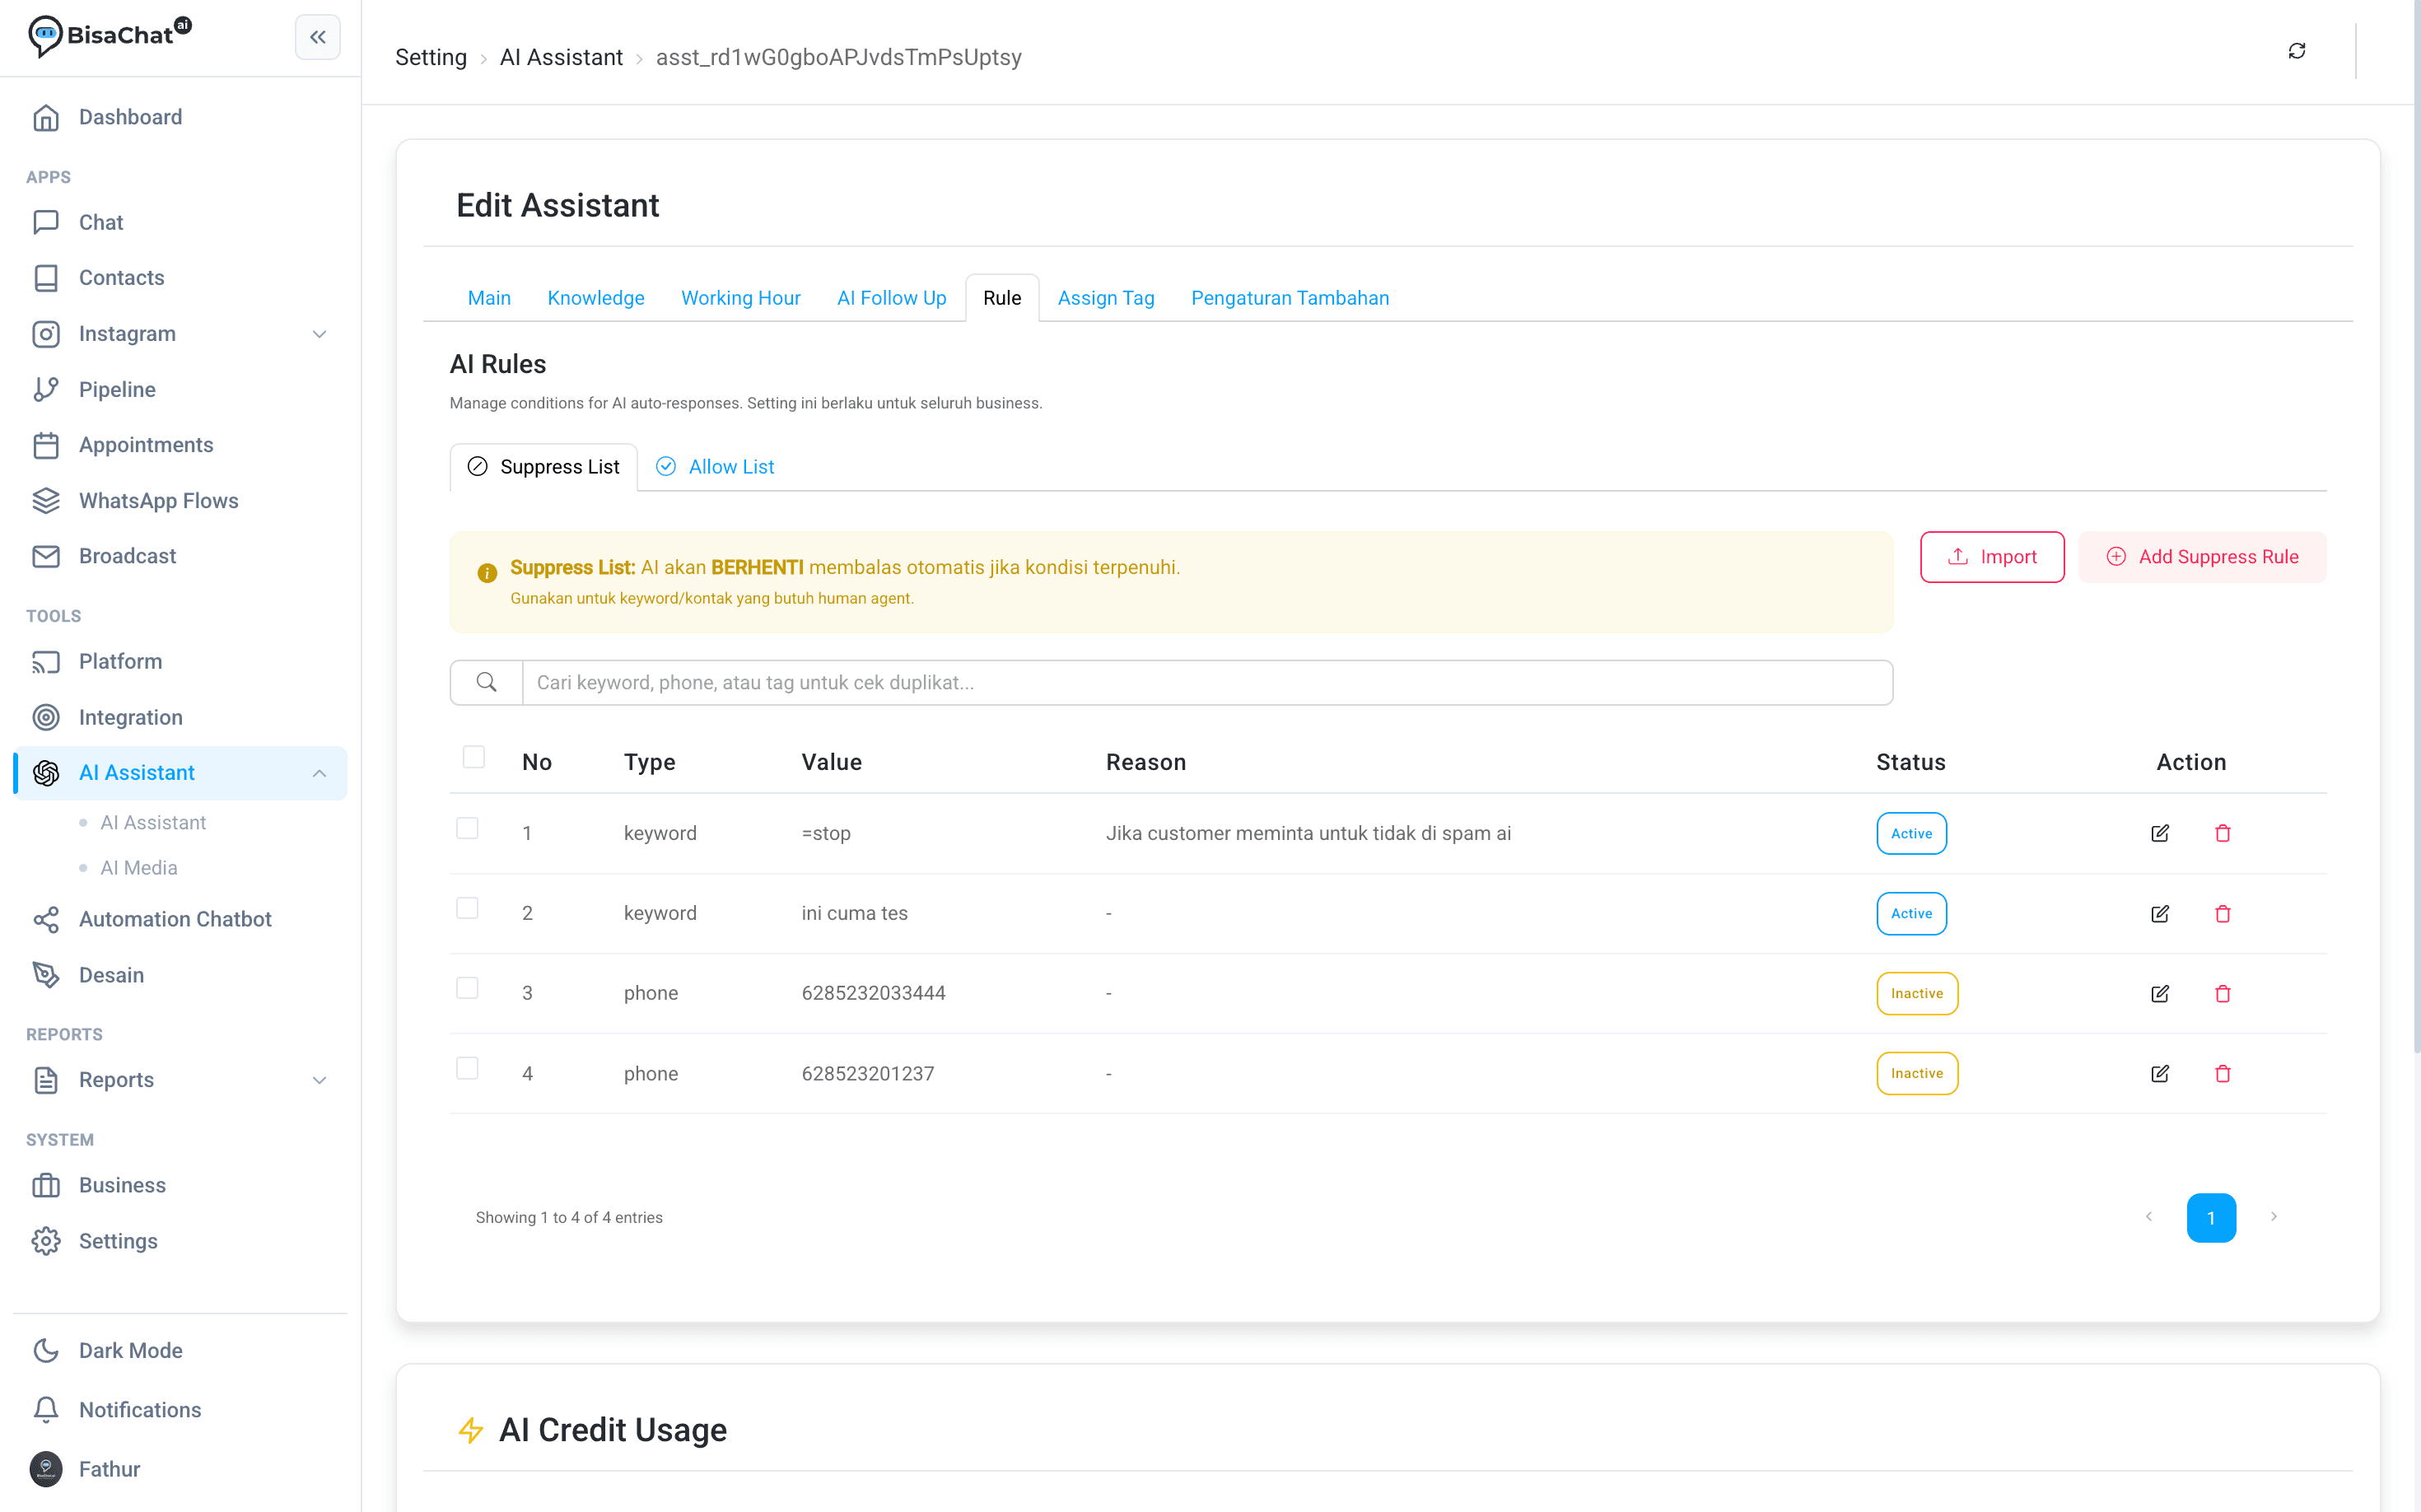Open Notifications in sidebar
Image resolution: width=2421 pixels, height=1512 pixels.
[x=180, y=1409]
